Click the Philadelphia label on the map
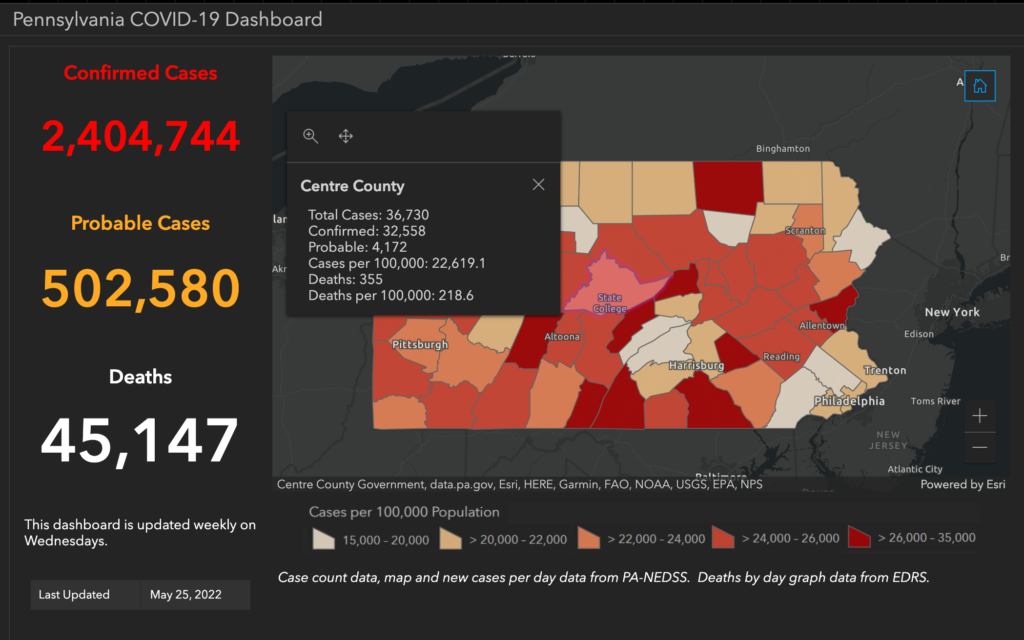 coord(848,401)
